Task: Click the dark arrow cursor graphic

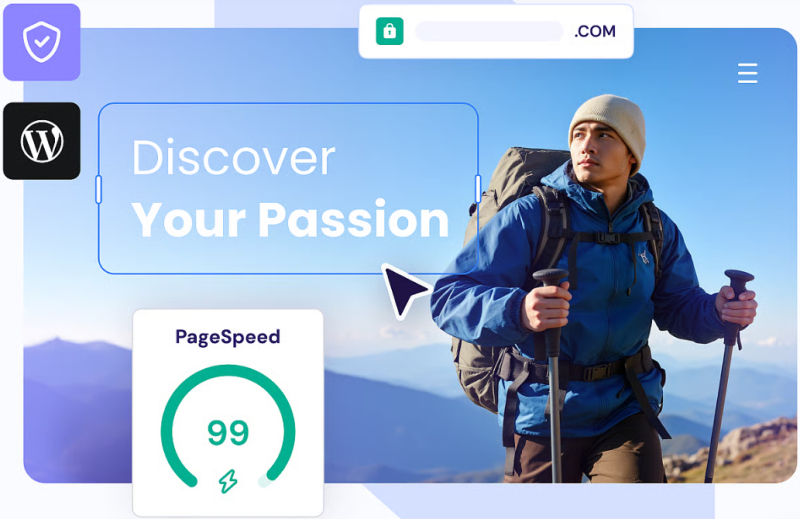Action: [406, 290]
